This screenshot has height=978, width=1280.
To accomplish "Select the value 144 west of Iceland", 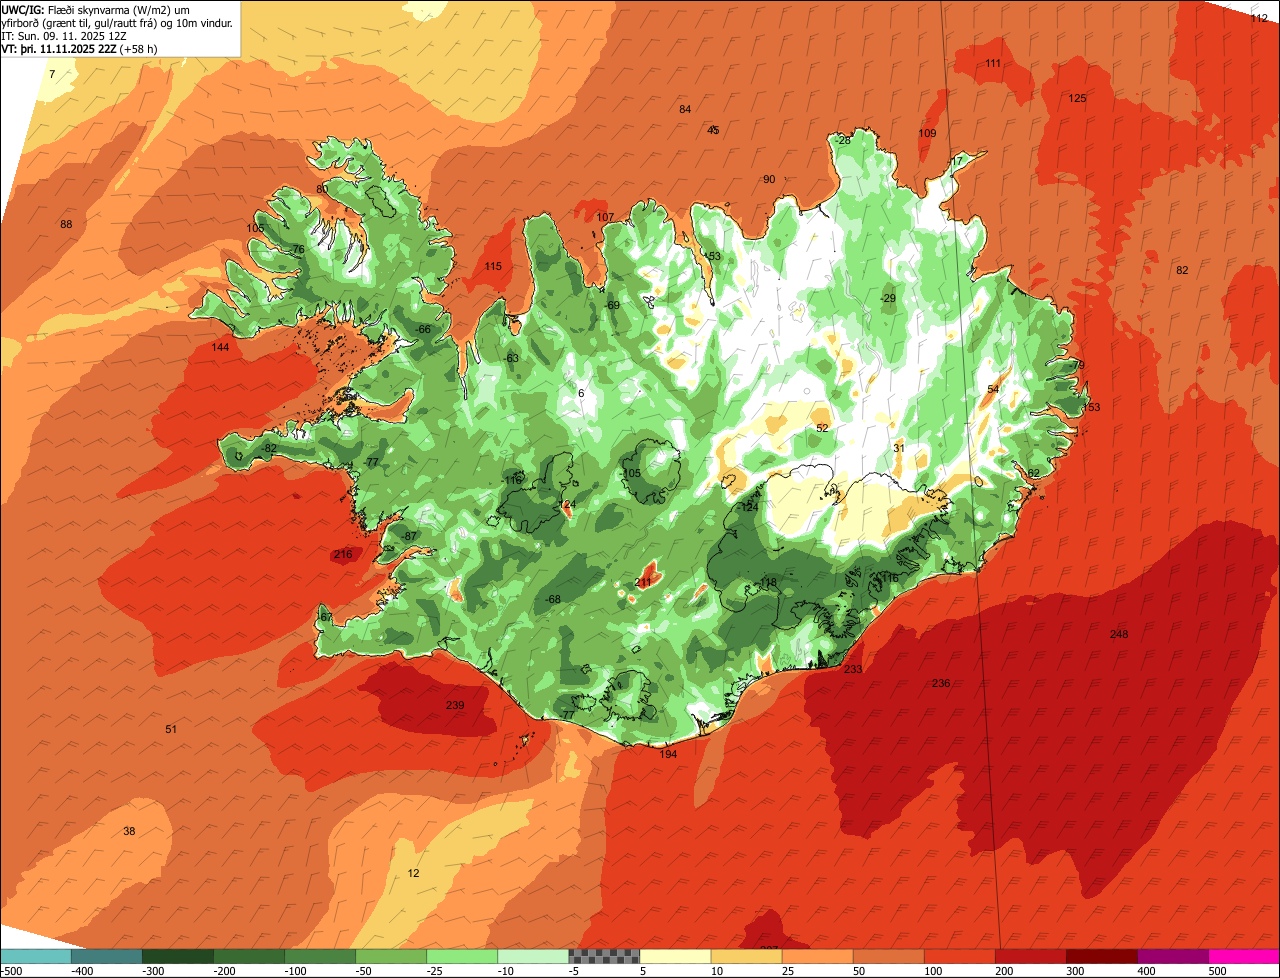I will point(220,347).
